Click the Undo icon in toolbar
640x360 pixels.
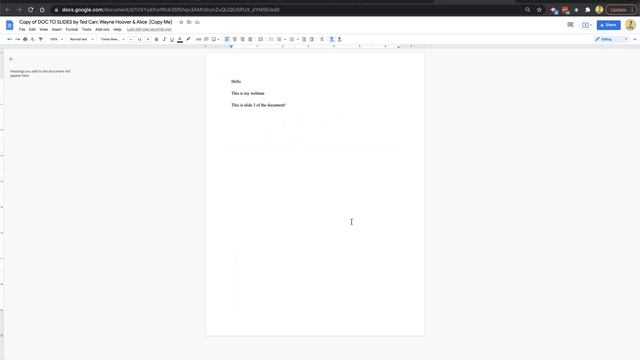[9, 39]
